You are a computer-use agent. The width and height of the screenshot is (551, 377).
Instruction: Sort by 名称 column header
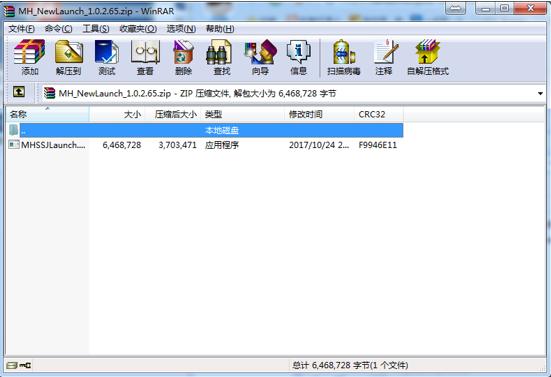point(47,114)
